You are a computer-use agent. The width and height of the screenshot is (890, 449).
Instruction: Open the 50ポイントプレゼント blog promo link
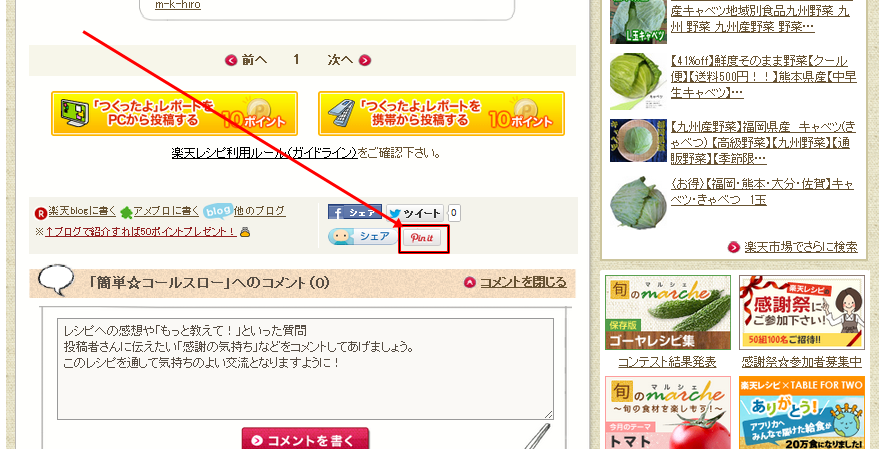[141, 232]
